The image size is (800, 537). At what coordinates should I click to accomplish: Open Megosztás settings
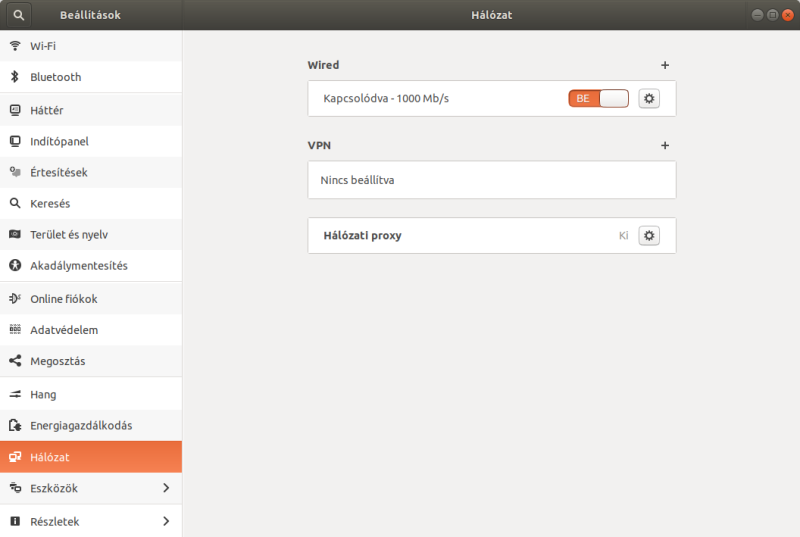91,361
